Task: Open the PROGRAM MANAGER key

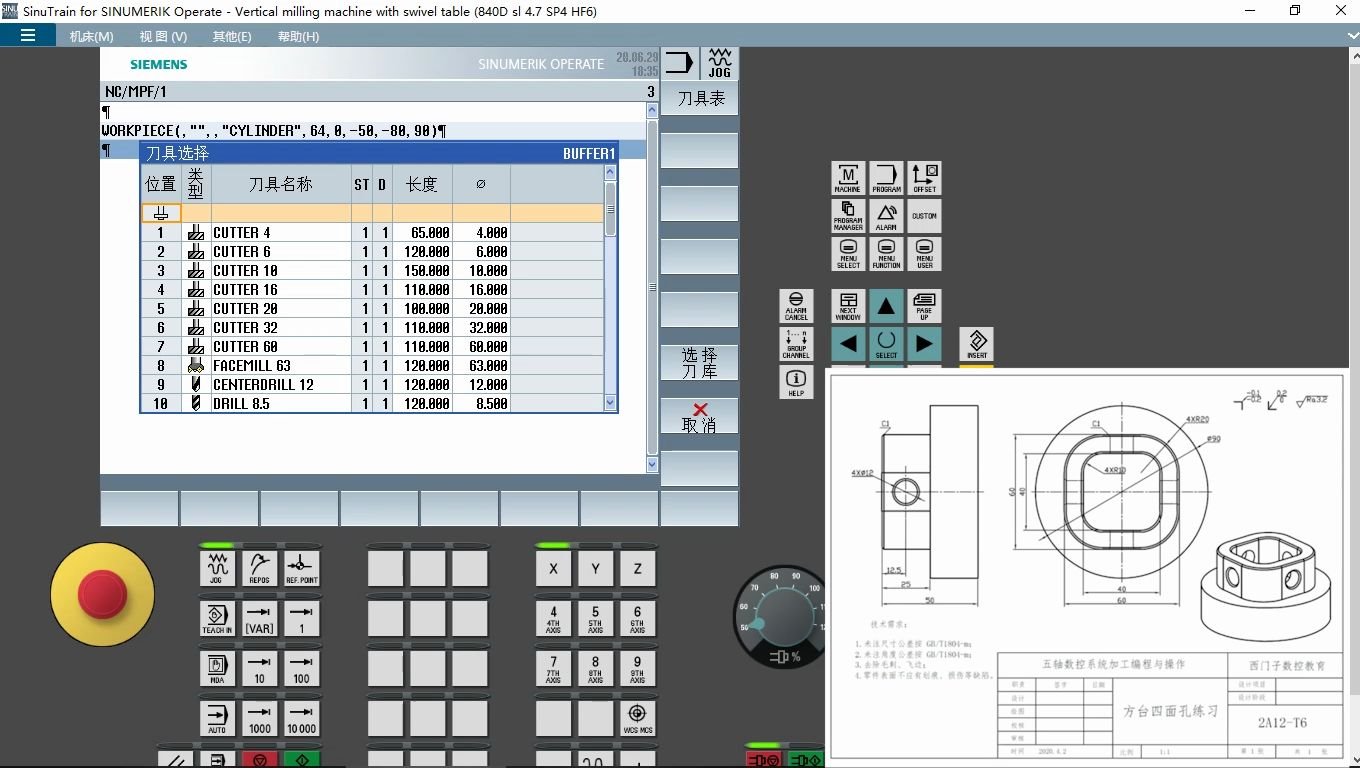Action: (848, 216)
